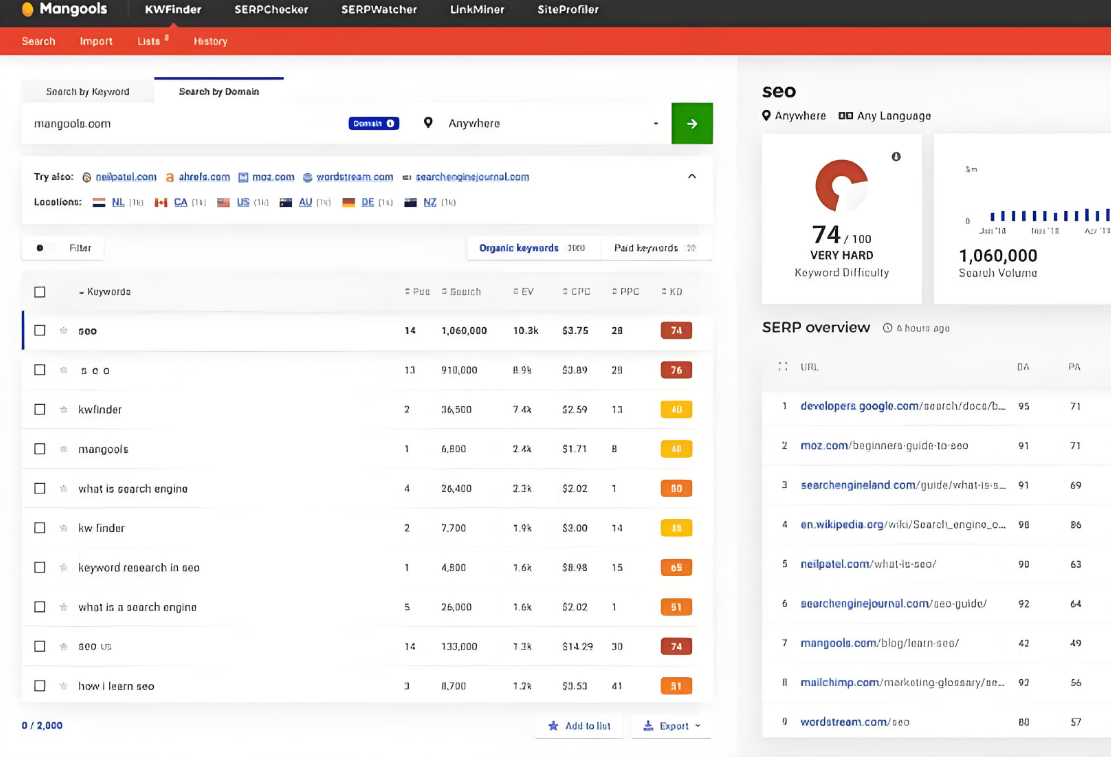
Task: Click the KD 76 badge in second row
Action: tap(676, 370)
